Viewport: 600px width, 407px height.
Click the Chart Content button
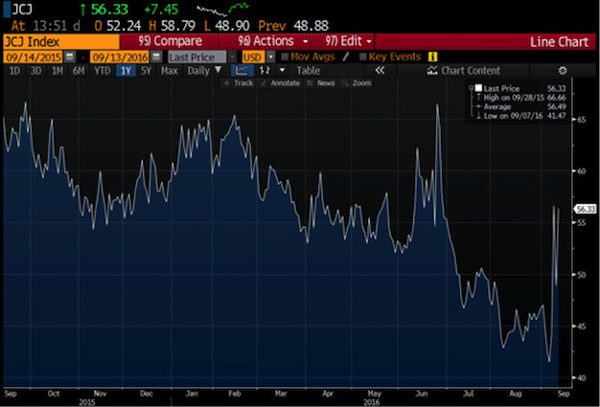click(469, 71)
